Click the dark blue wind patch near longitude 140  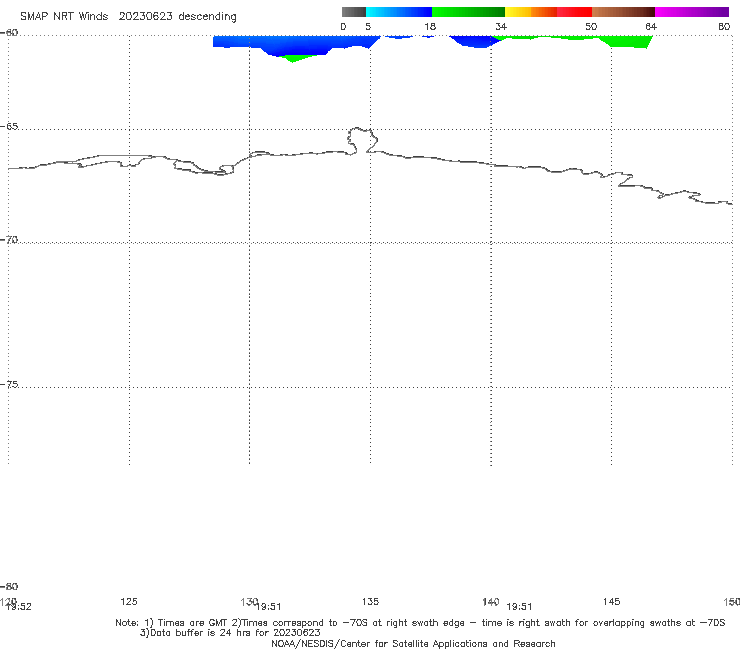point(476,42)
